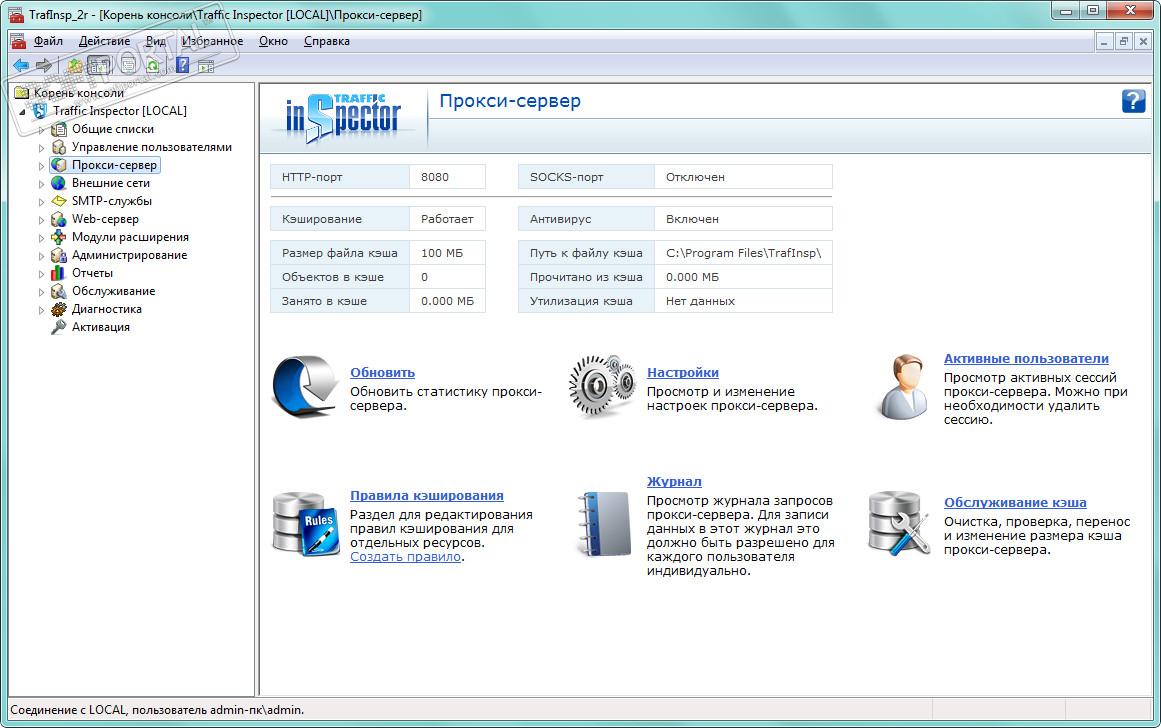Expand the Модули расширения node
This screenshot has width=1161, height=728.
pyautogui.click(x=41, y=238)
